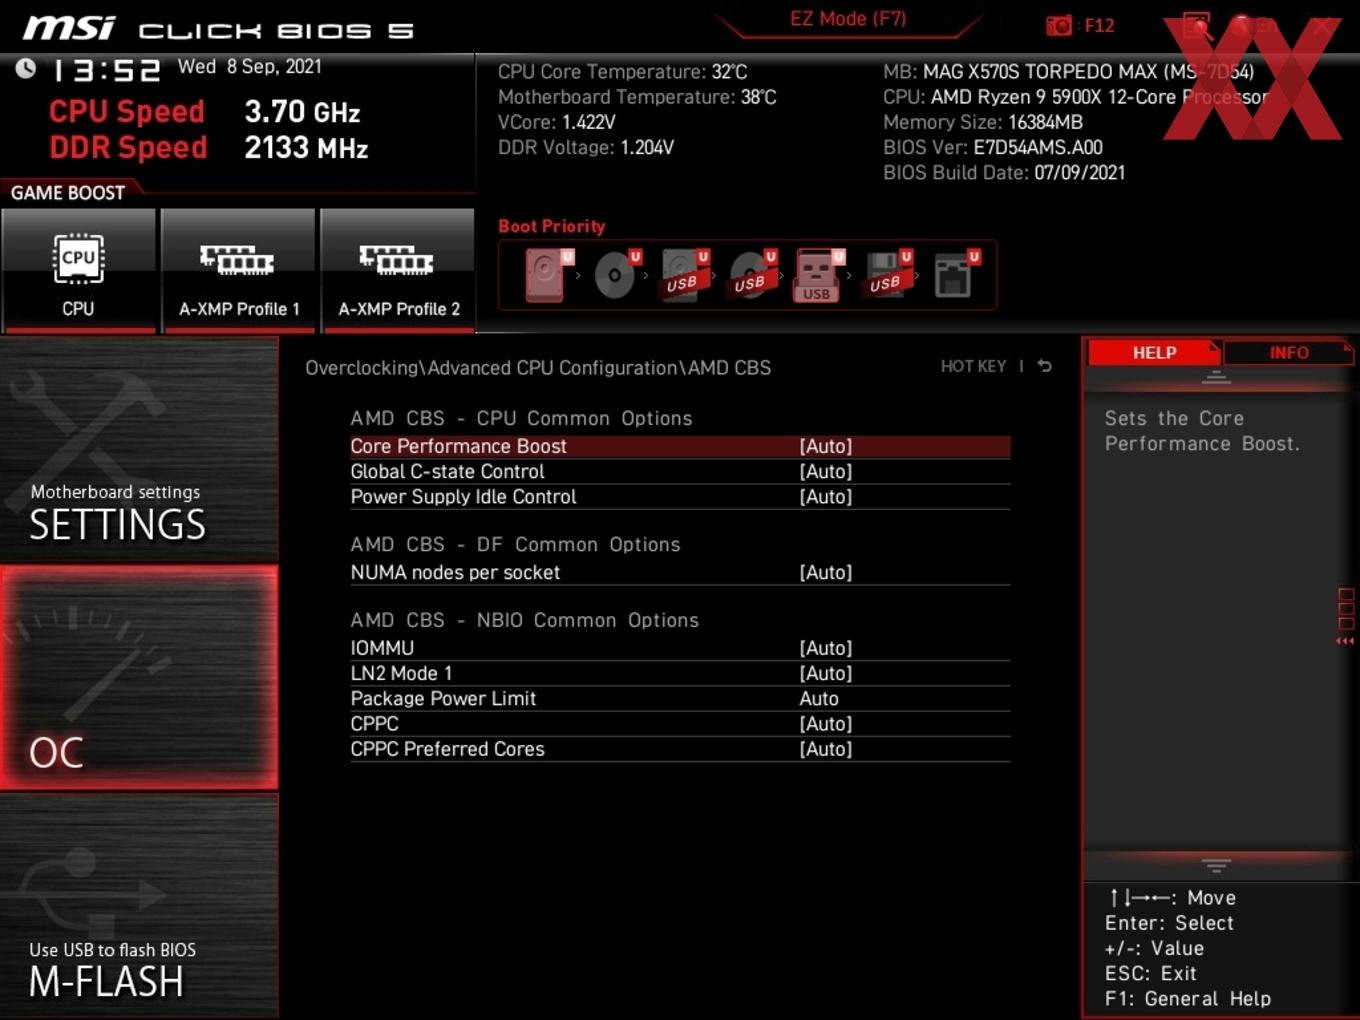1360x1020 pixels.
Task: Click the AMD CBS - NBIO Common Options header
Action: point(525,620)
